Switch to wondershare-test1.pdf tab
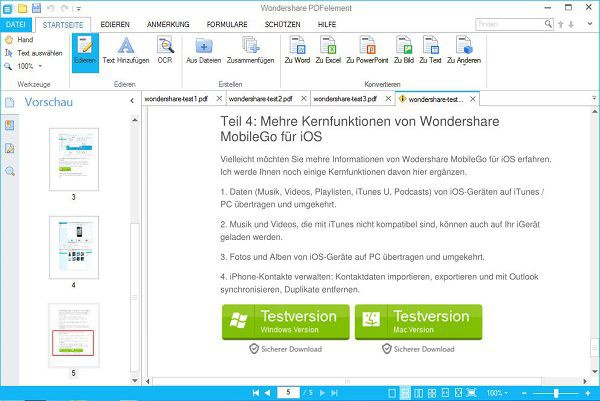Screen dimensions: 600x401 [x=176, y=99]
